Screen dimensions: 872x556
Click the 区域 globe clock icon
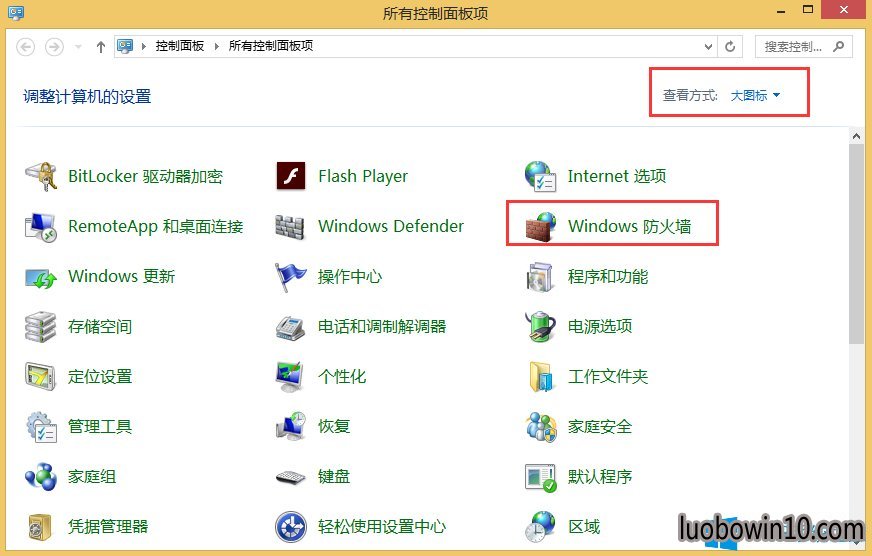[540, 527]
